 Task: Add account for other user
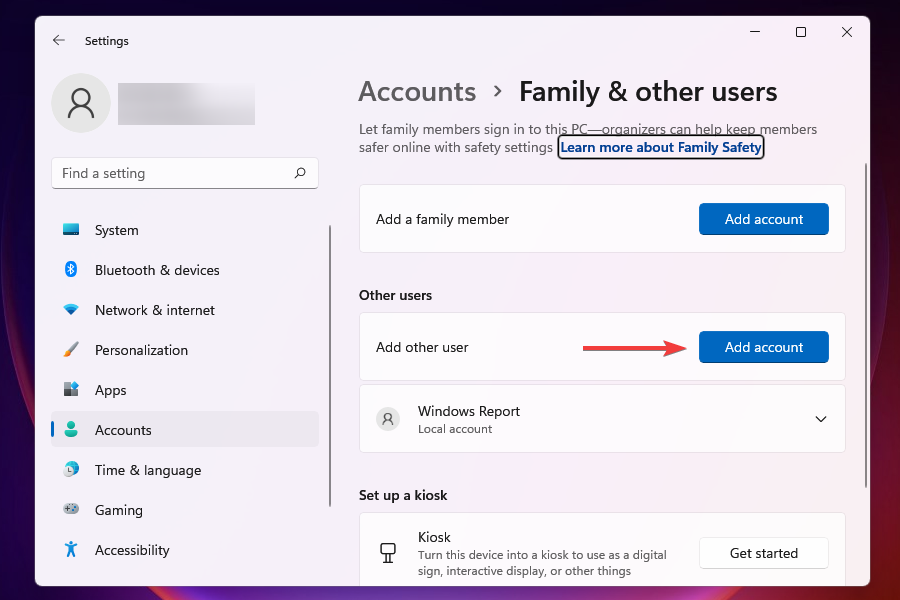pyautogui.click(x=763, y=347)
